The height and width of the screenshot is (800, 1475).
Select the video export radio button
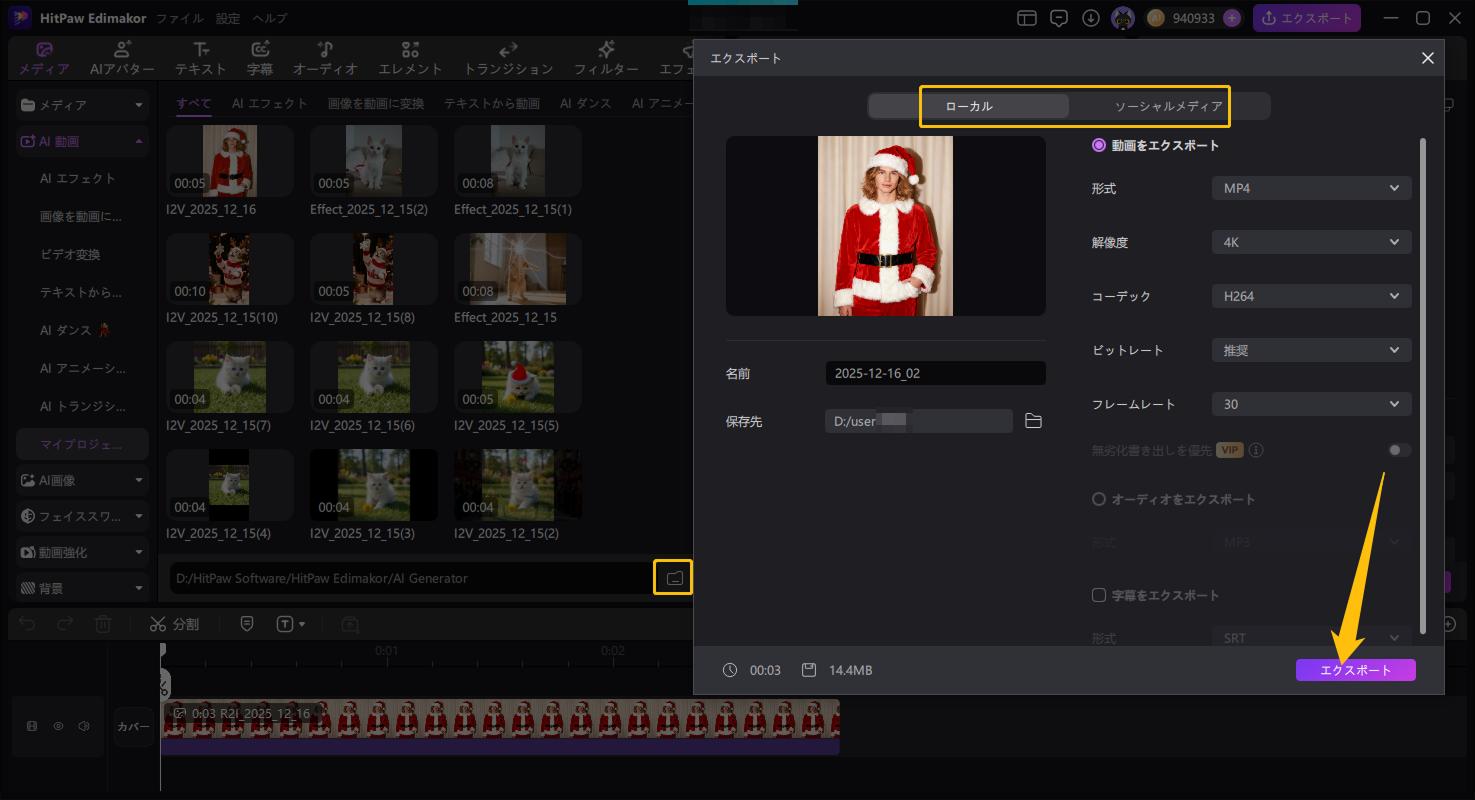point(1099,145)
